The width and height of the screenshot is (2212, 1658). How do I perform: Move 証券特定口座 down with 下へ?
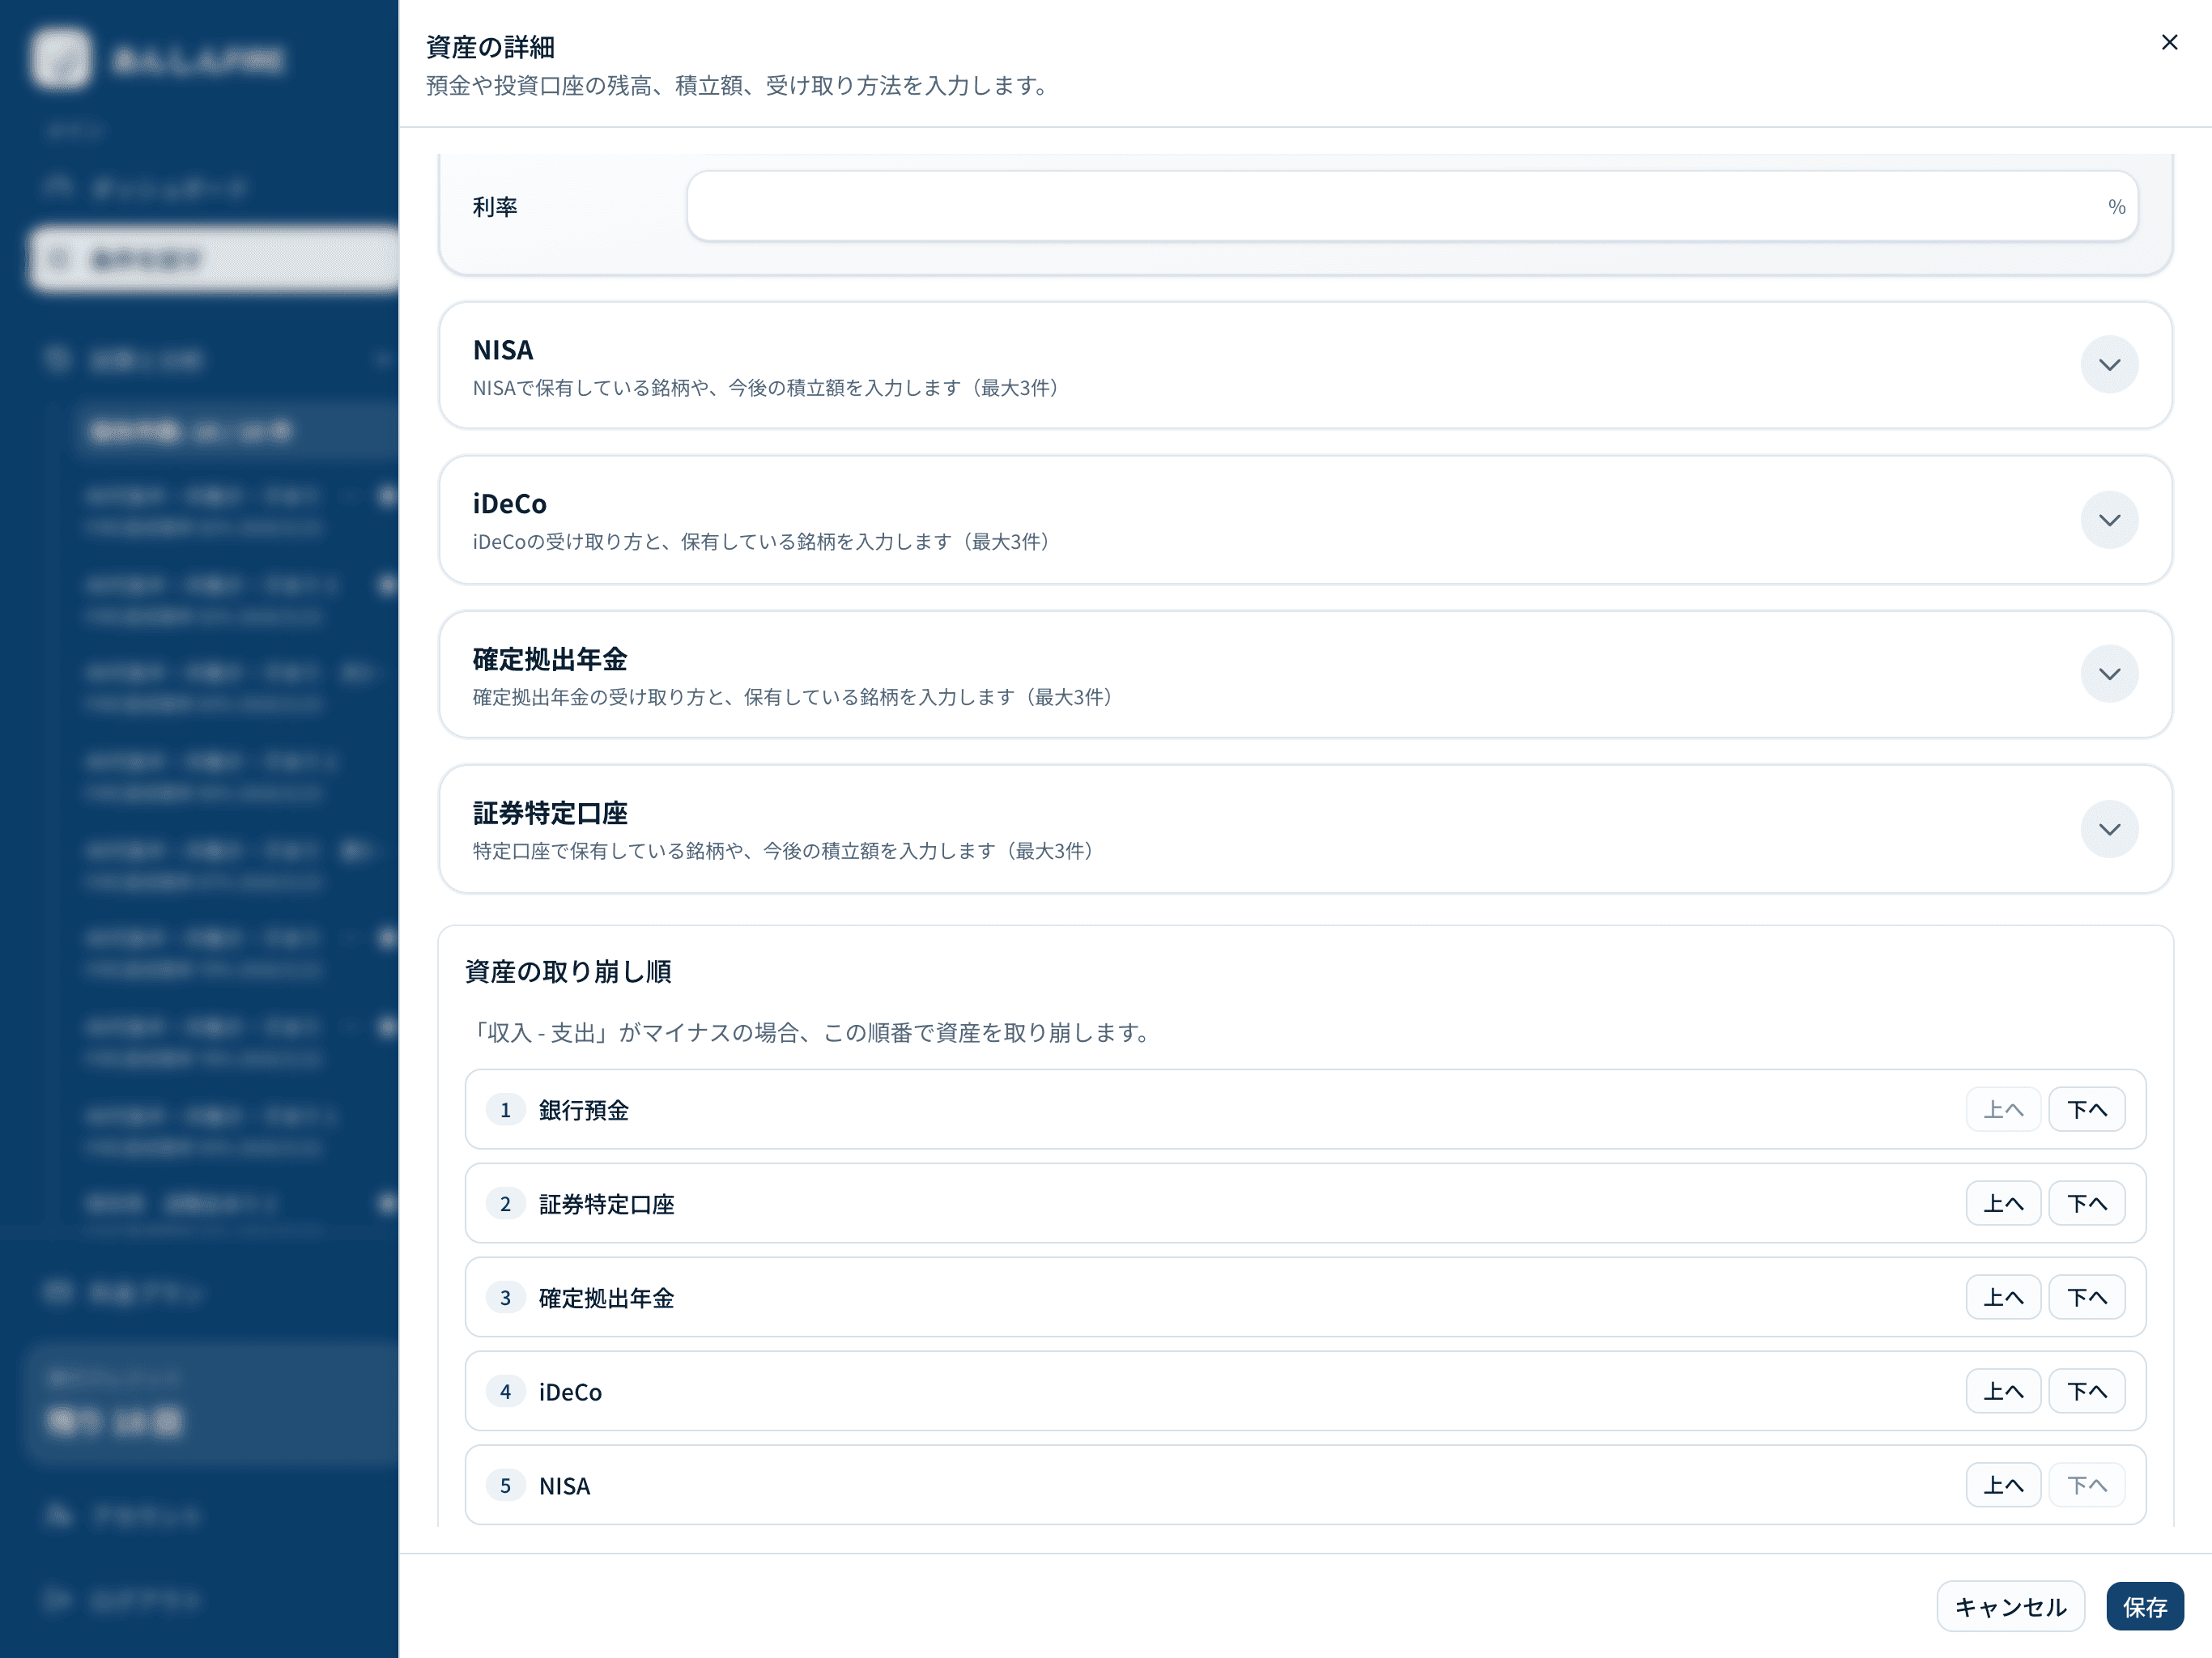tap(2086, 1203)
